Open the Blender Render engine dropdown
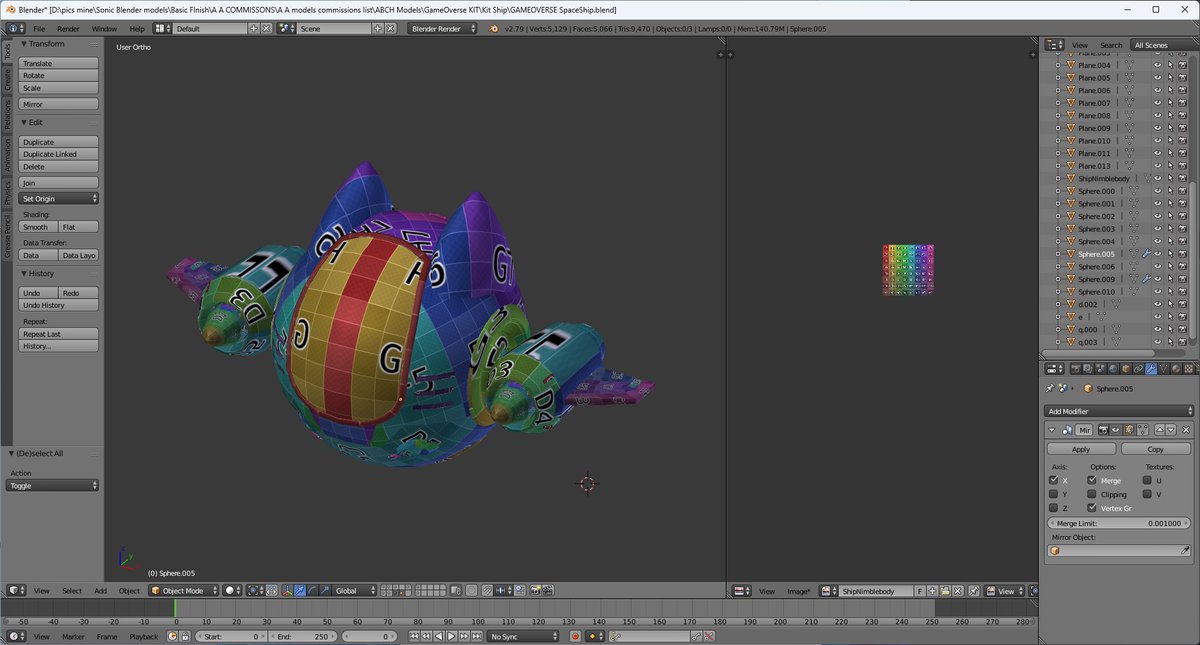The height and width of the screenshot is (645, 1200). (443, 29)
